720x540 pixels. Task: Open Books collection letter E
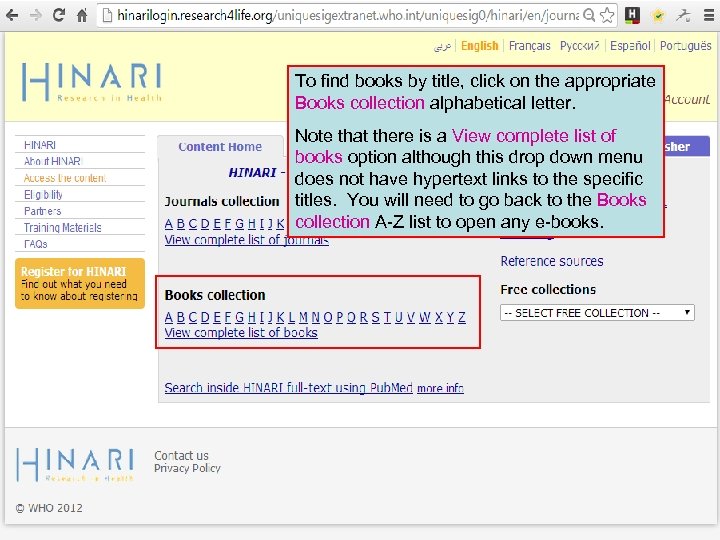point(217,317)
